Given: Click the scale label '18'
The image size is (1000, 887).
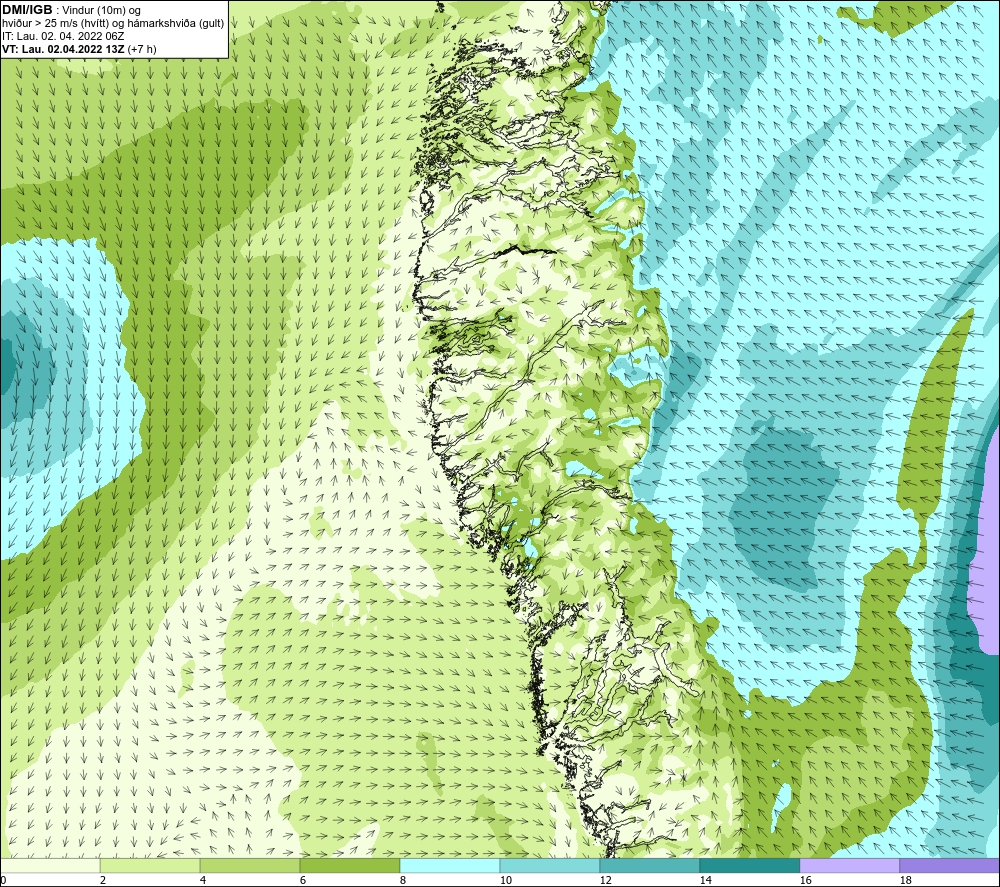Looking at the screenshot, I should tap(905, 880).
